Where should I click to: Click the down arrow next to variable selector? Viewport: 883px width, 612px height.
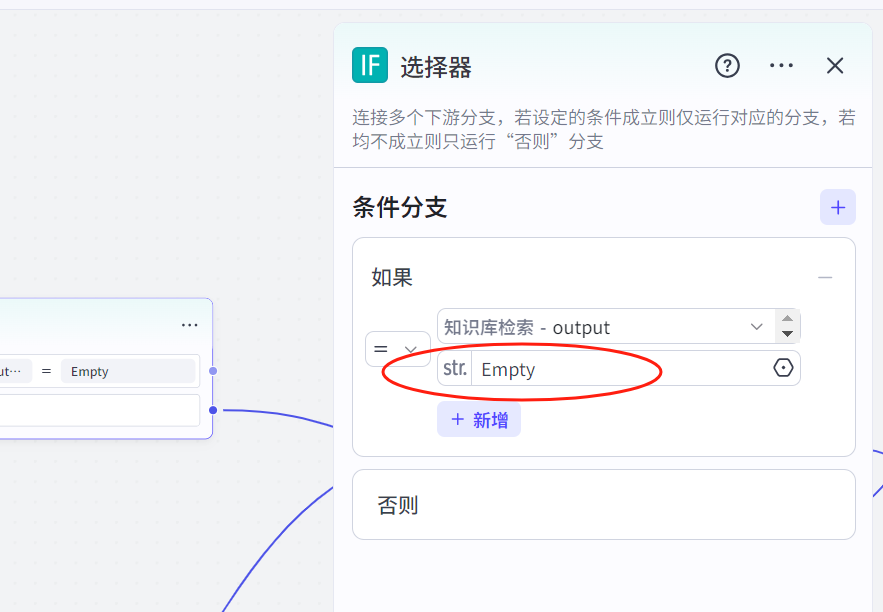click(787, 334)
